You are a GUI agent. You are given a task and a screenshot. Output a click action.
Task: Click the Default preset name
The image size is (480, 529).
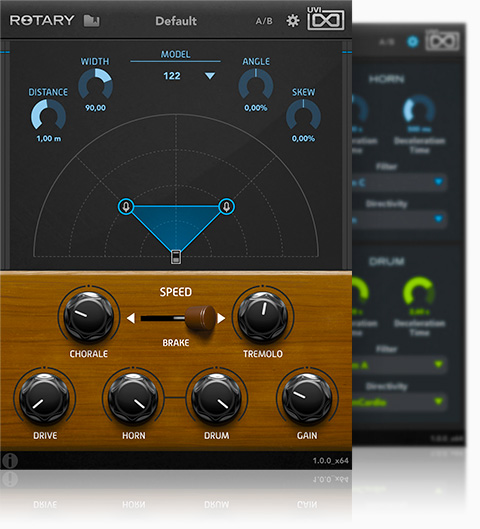[x=176, y=21]
